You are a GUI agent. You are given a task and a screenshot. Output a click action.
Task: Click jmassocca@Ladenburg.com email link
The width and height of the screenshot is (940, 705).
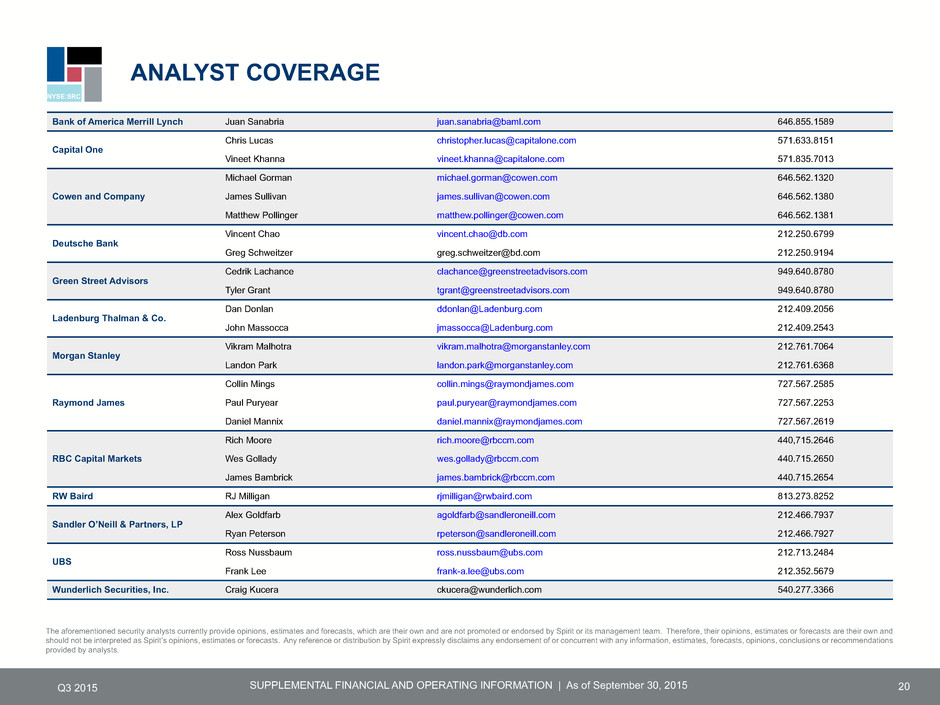click(x=495, y=328)
